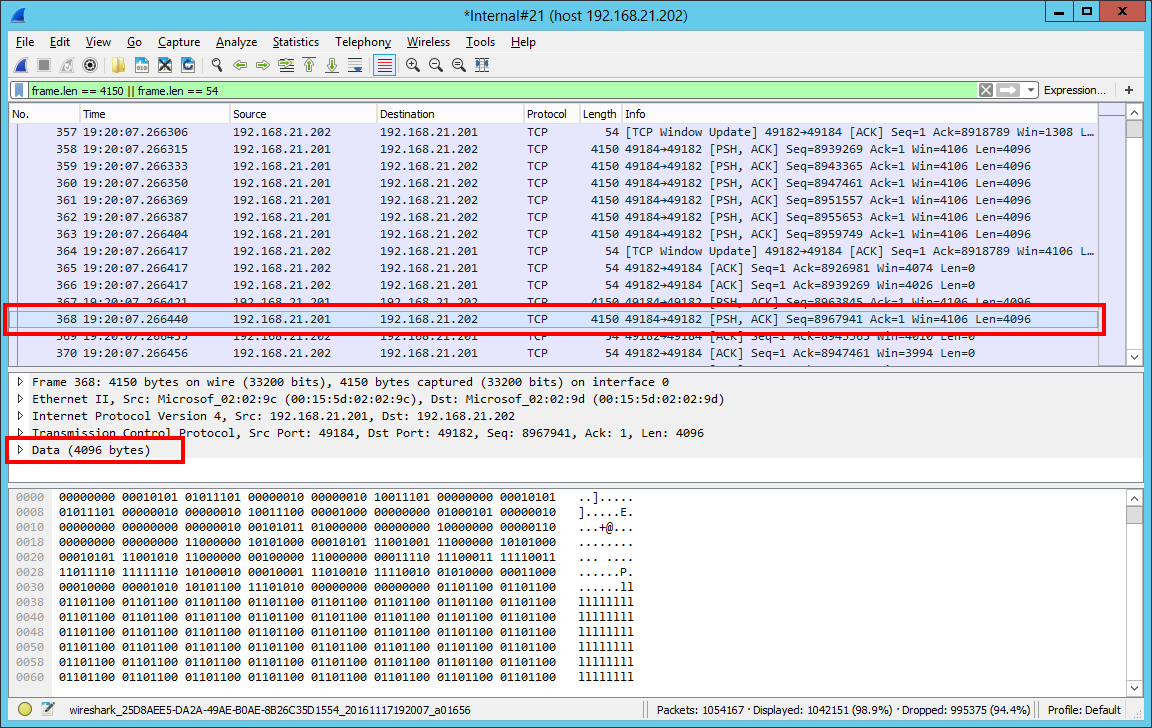The image size is (1152, 728).
Task: Find a packet with magnifier icon
Action: [x=217, y=65]
